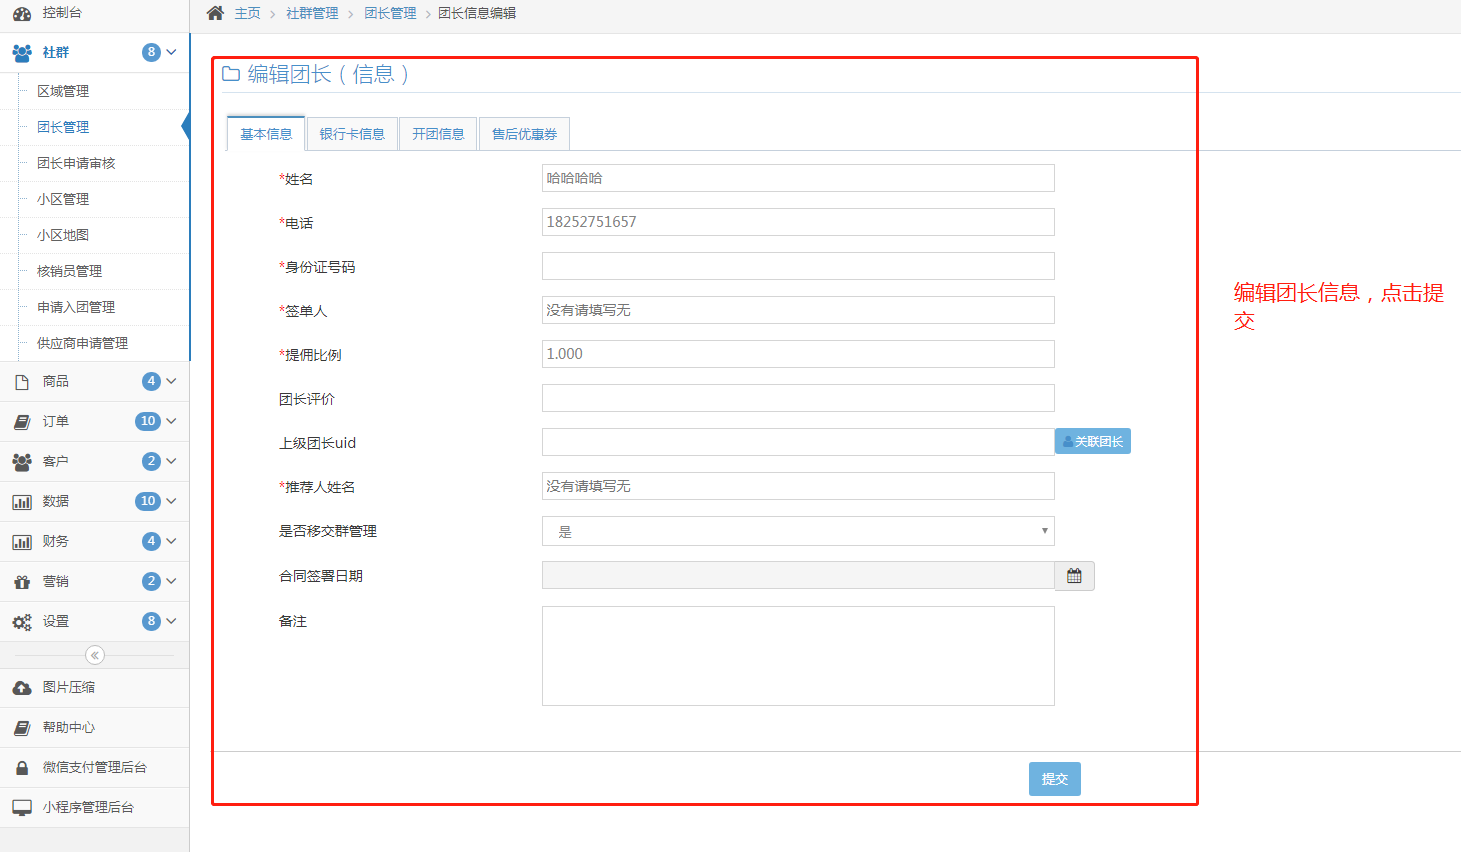The image size is (1461, 852).
Task: Click the 备注 text area
Action: pos(798,656)
